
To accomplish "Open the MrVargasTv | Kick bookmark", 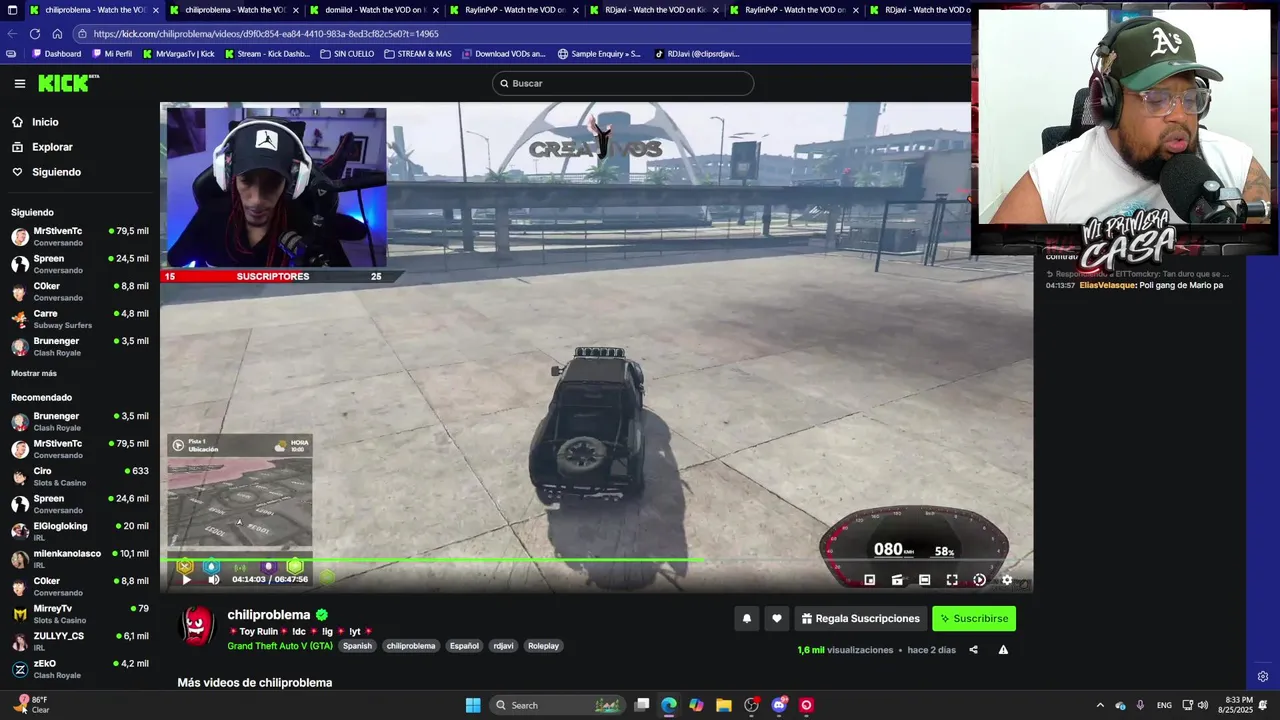I will coord(179,54).
